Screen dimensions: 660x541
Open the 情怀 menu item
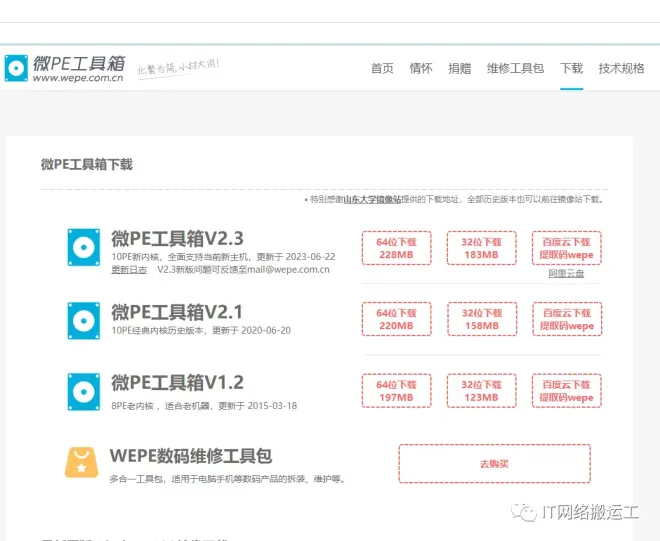point(421,68)
